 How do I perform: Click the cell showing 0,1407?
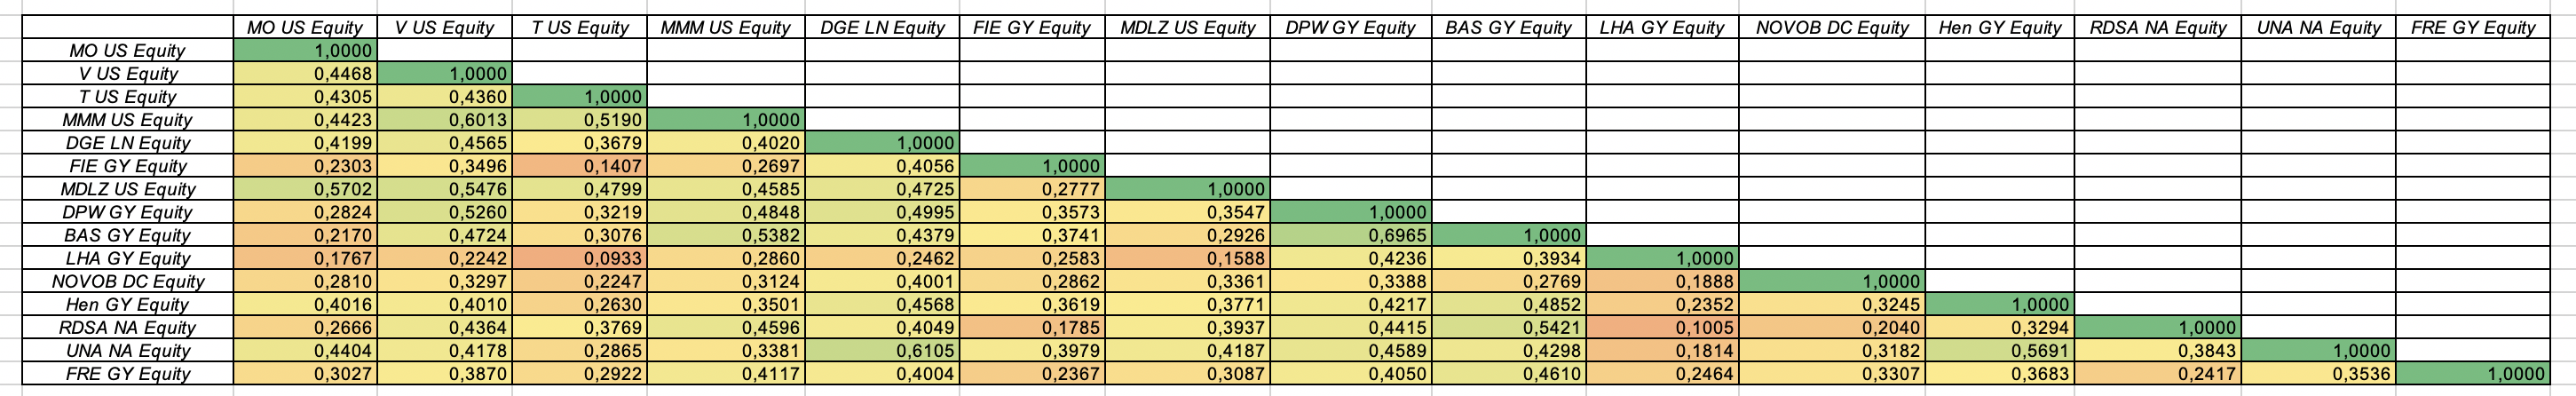pyautogui.click(x=579, y=166)
